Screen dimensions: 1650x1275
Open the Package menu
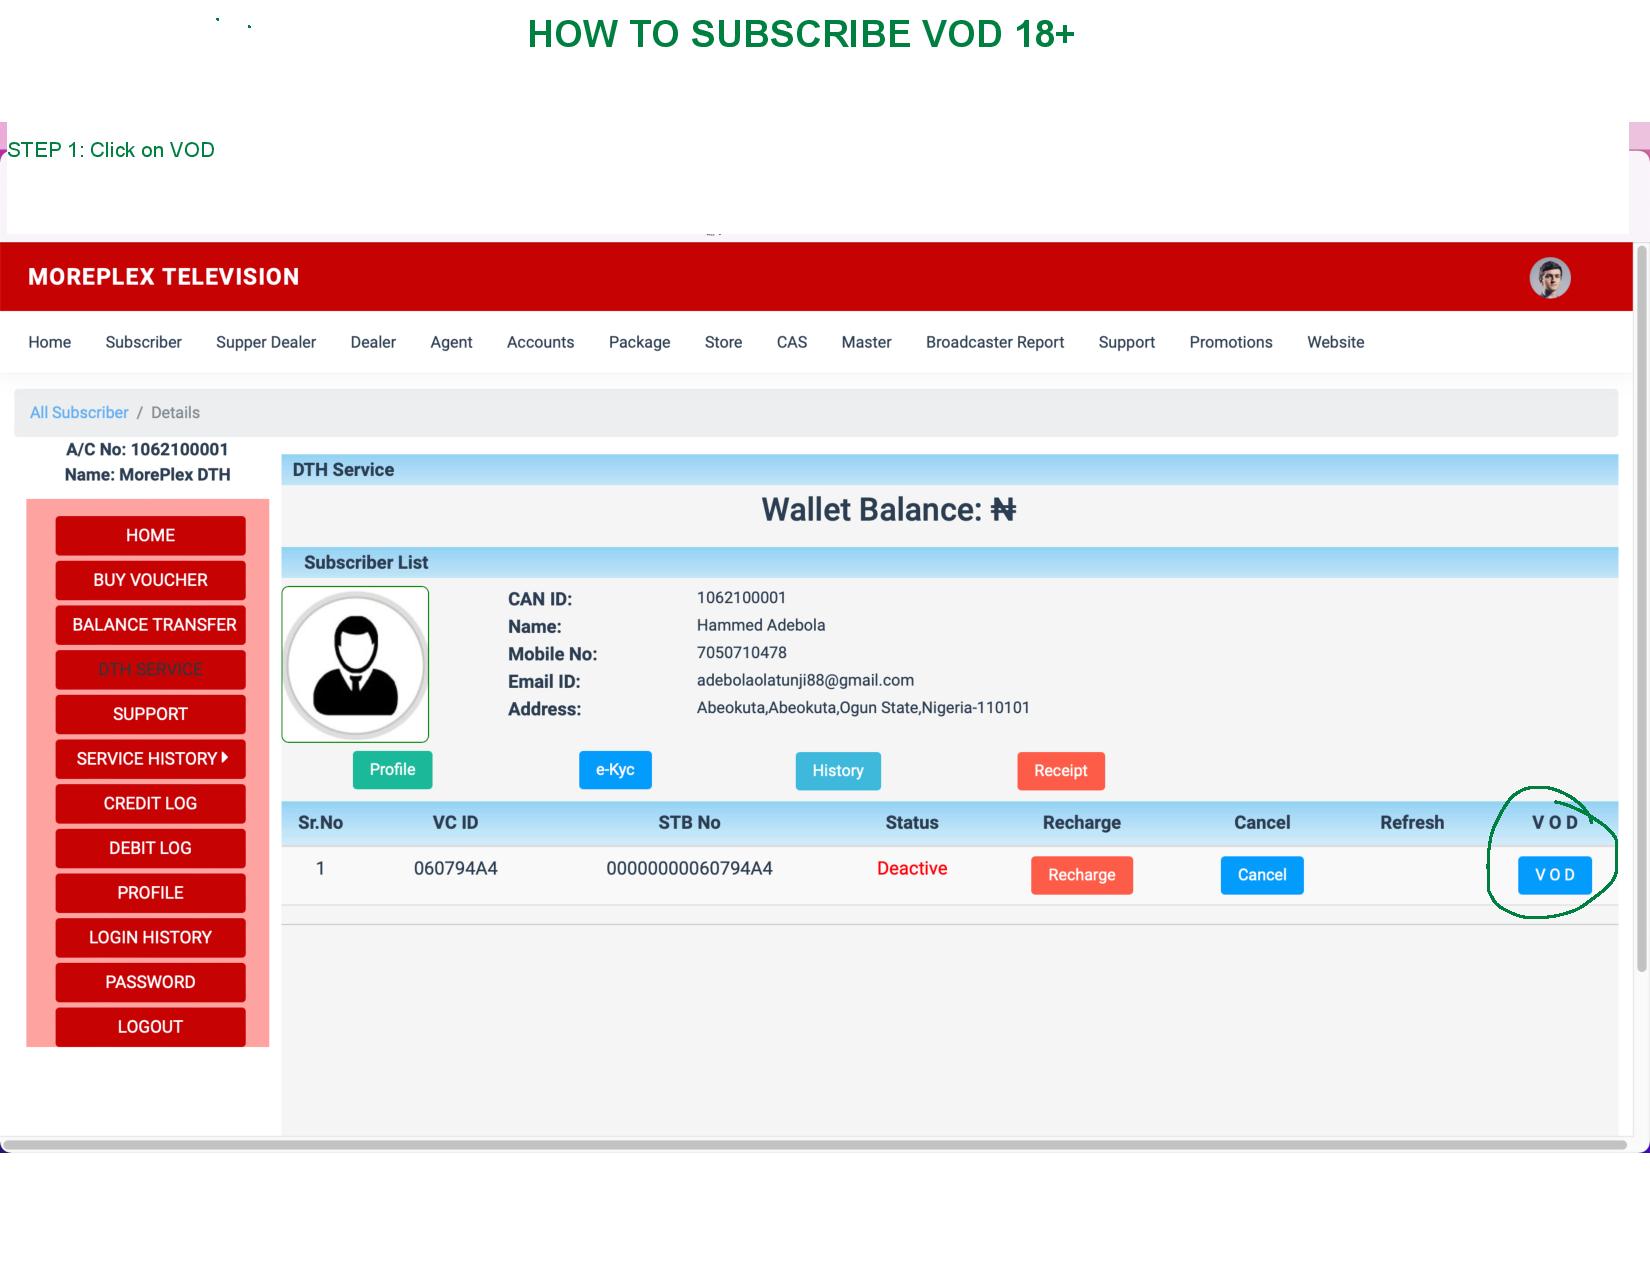tap(639, 342)
